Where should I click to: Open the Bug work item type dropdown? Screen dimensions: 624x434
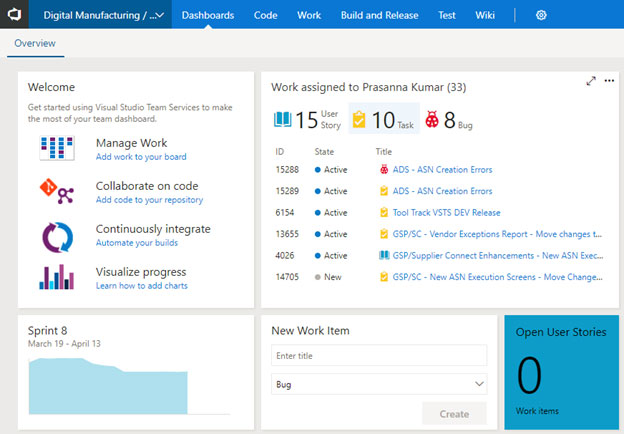[379, 384]
